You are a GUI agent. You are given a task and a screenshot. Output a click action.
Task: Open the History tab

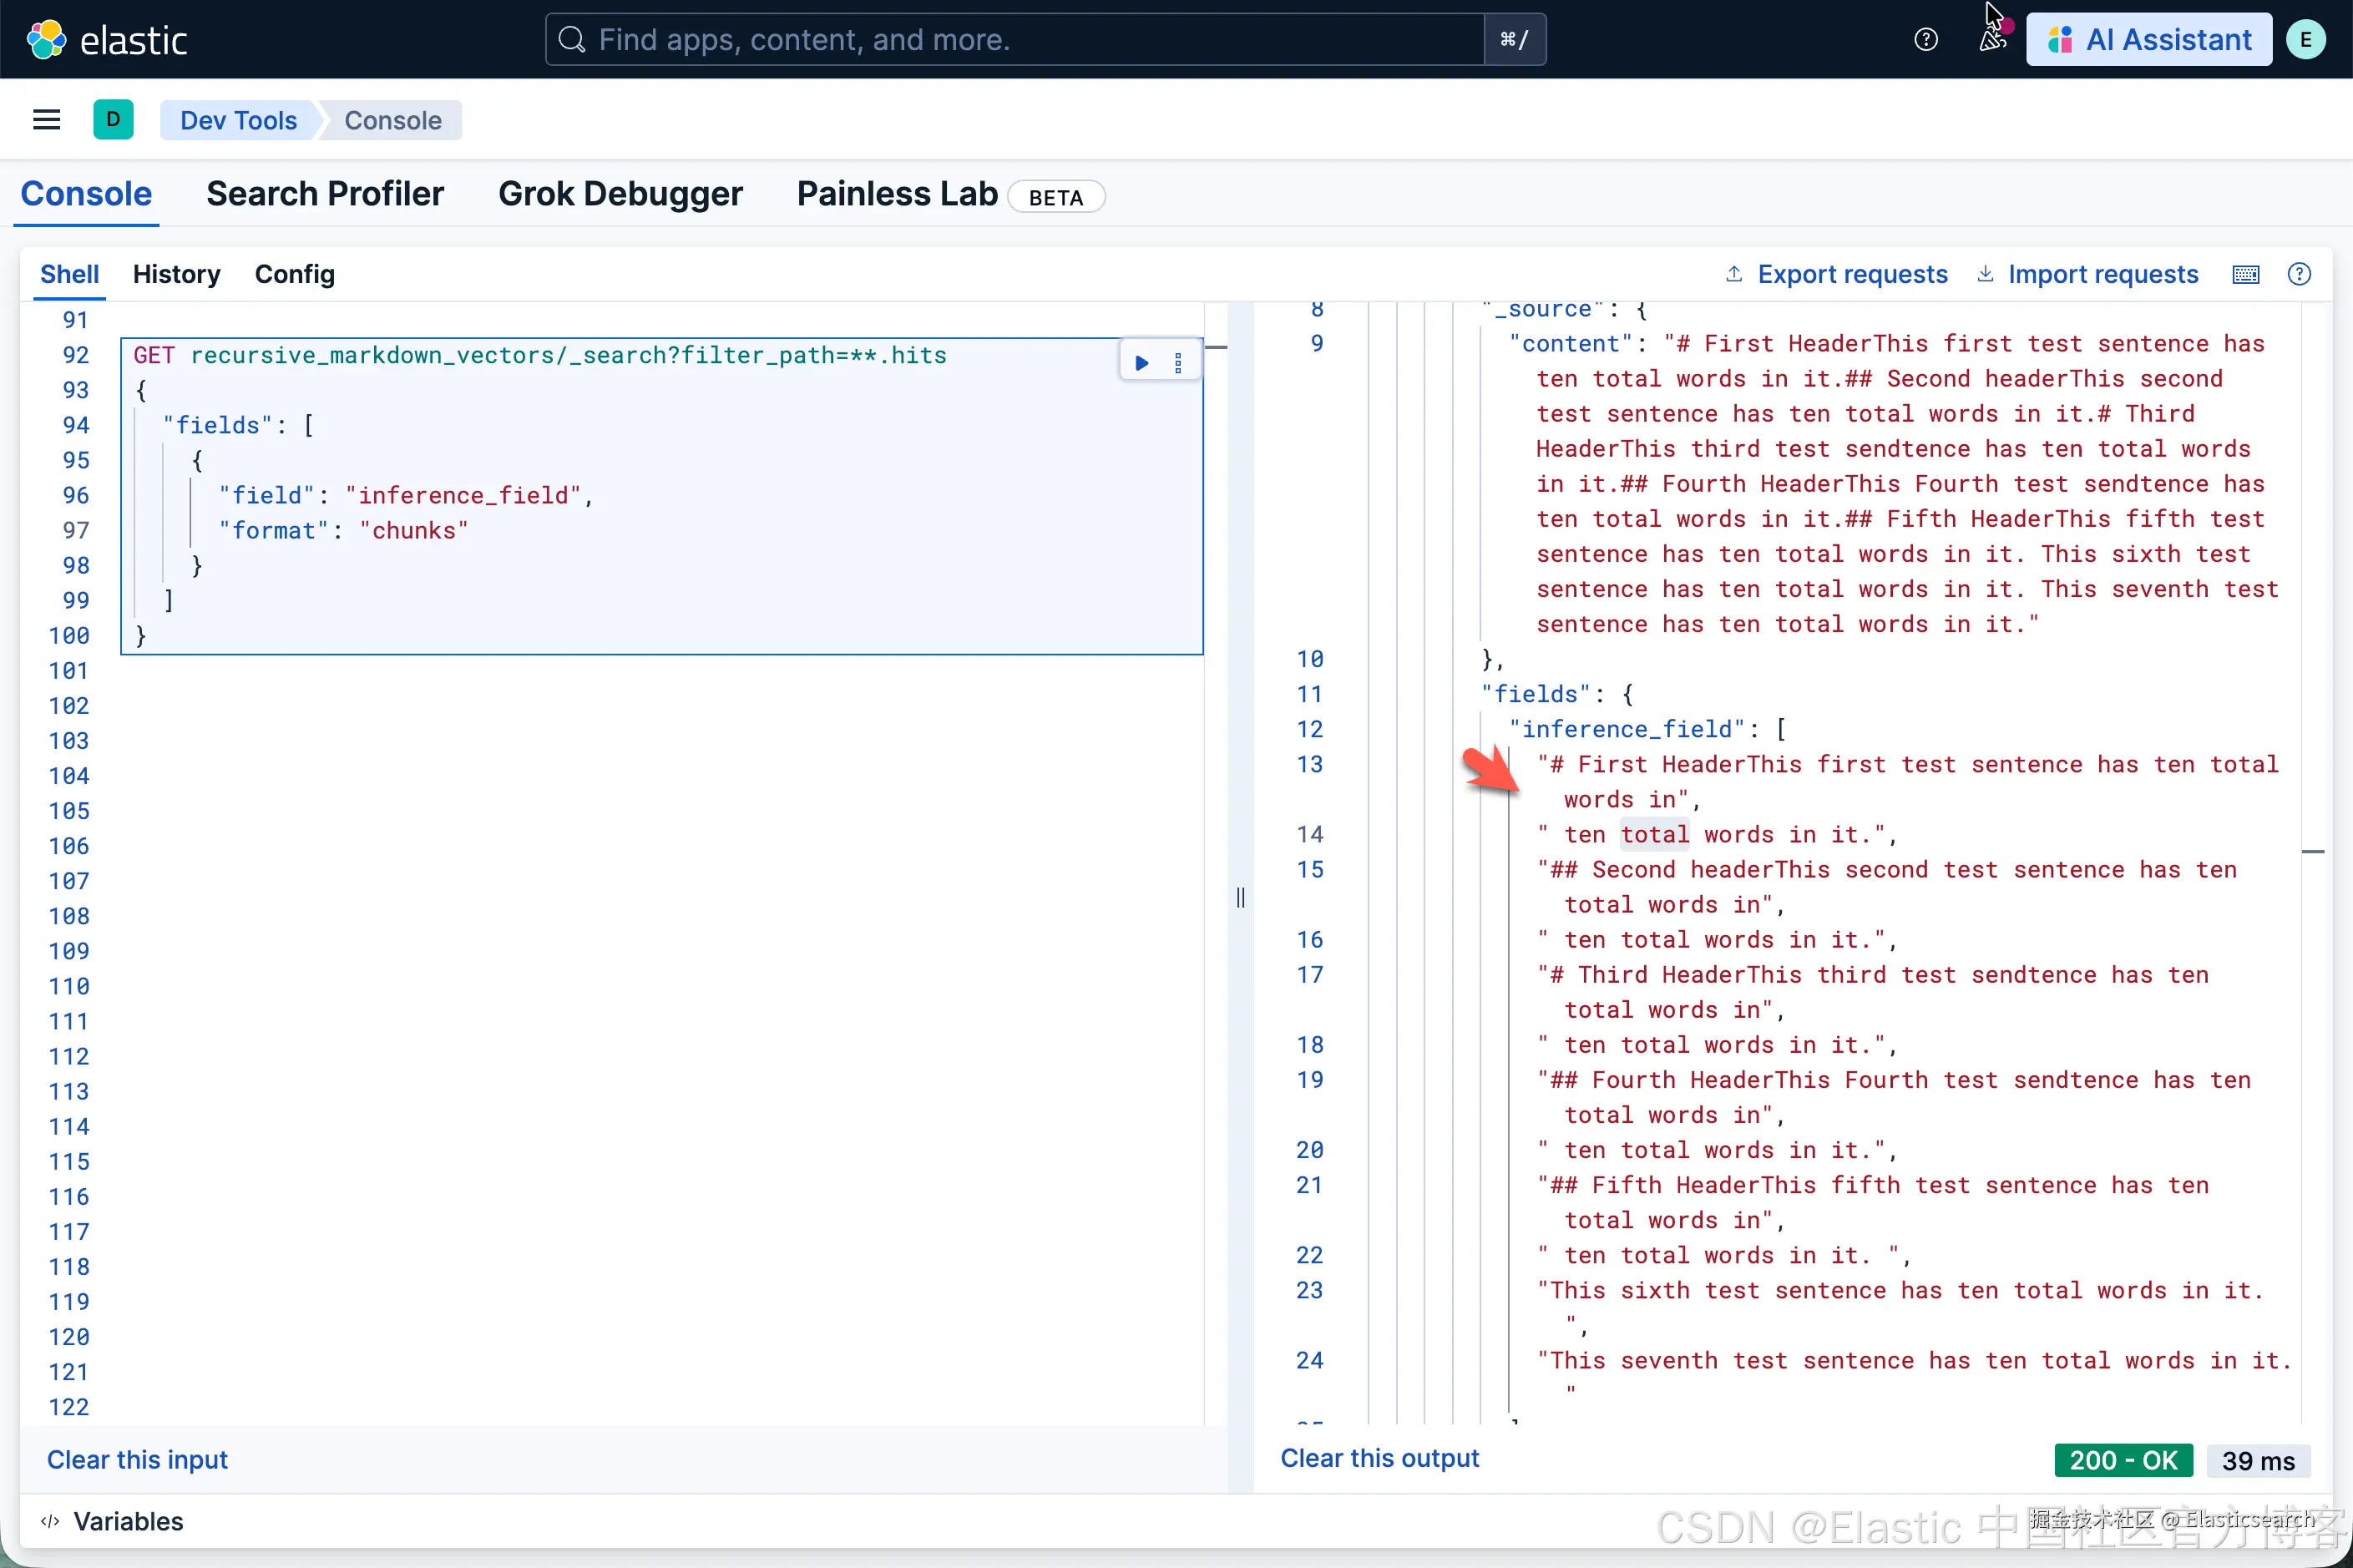pos(176,274)
